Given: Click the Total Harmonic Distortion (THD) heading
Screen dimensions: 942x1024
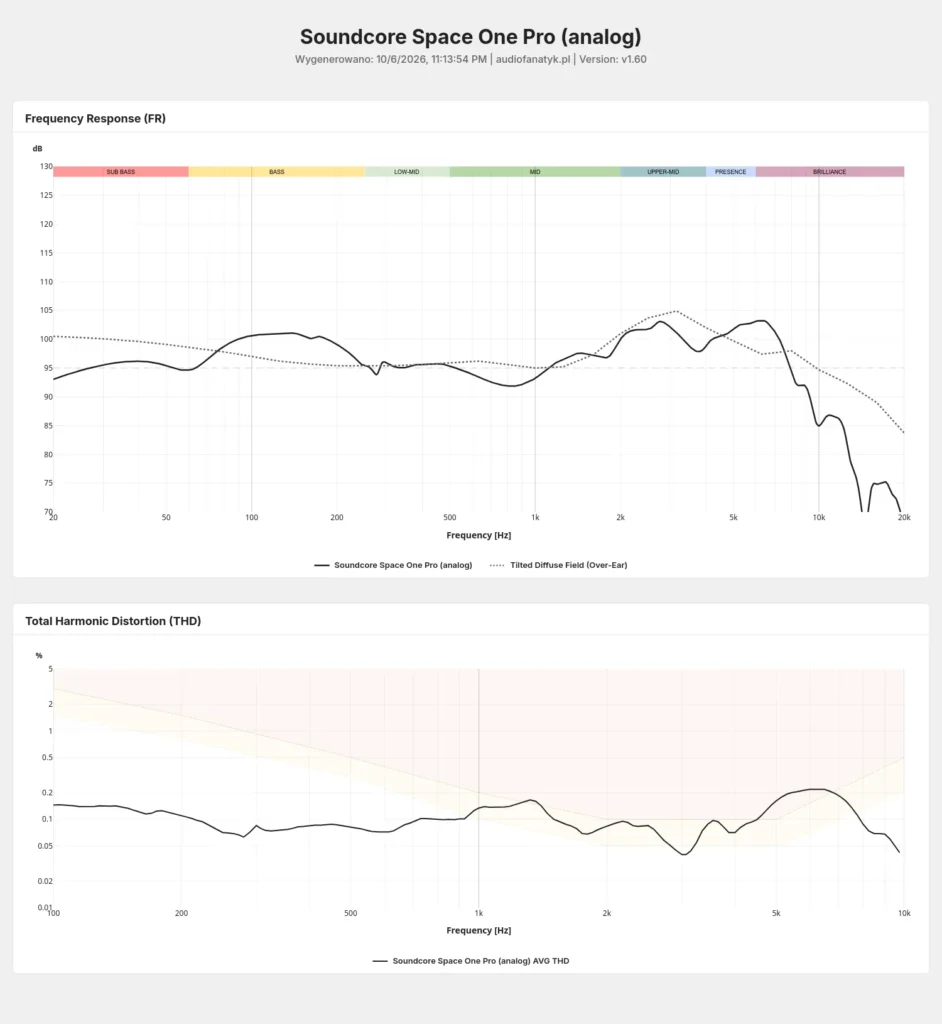Looking at the screenshot, I should pyautogui.click(x=113, y=621).
